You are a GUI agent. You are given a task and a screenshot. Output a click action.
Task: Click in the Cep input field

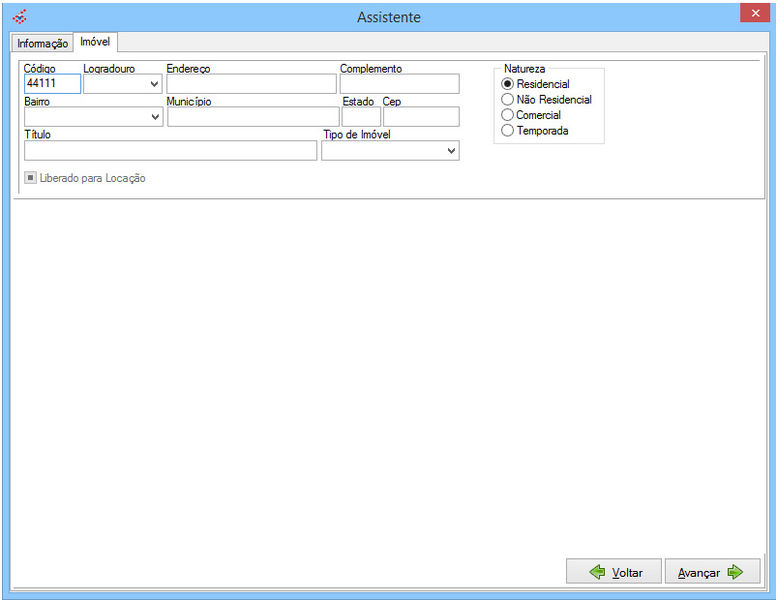[420, 117]
